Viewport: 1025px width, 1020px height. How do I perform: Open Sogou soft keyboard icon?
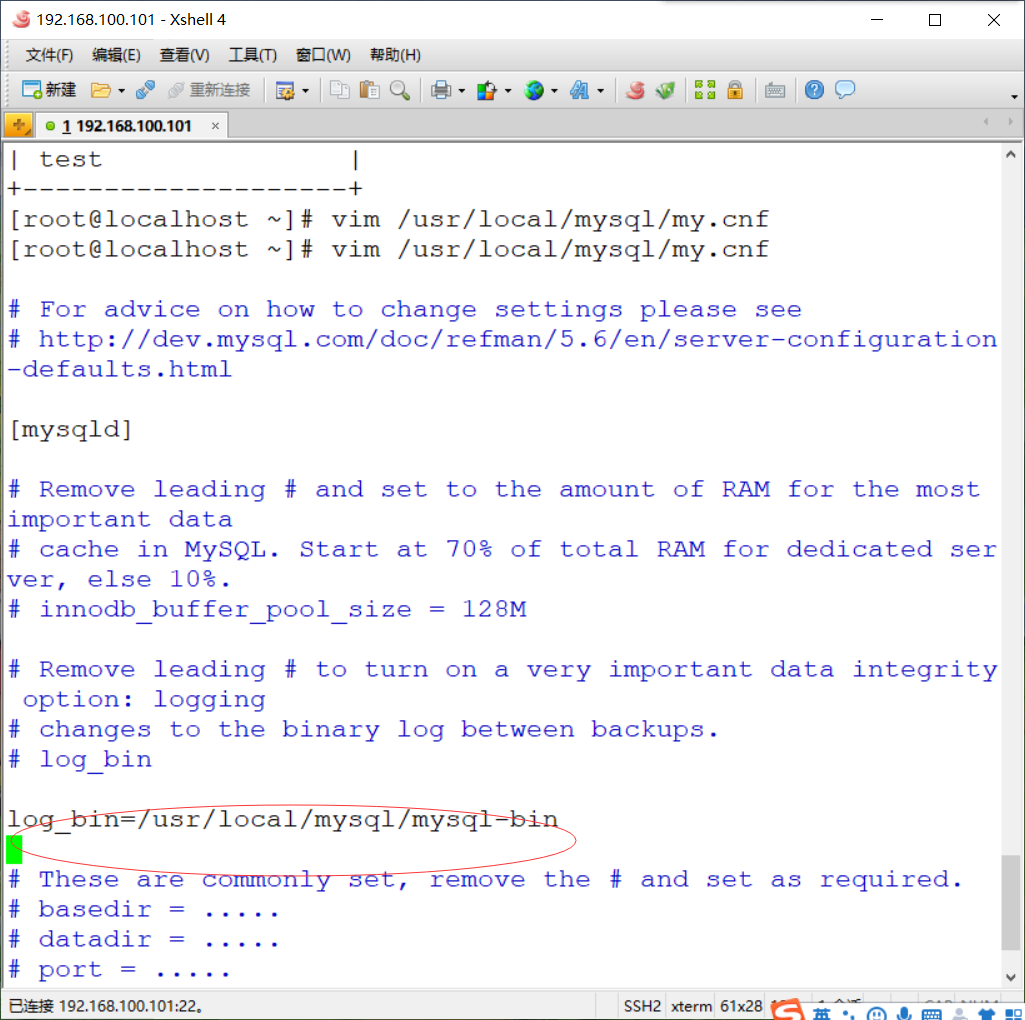(932, 1014)
